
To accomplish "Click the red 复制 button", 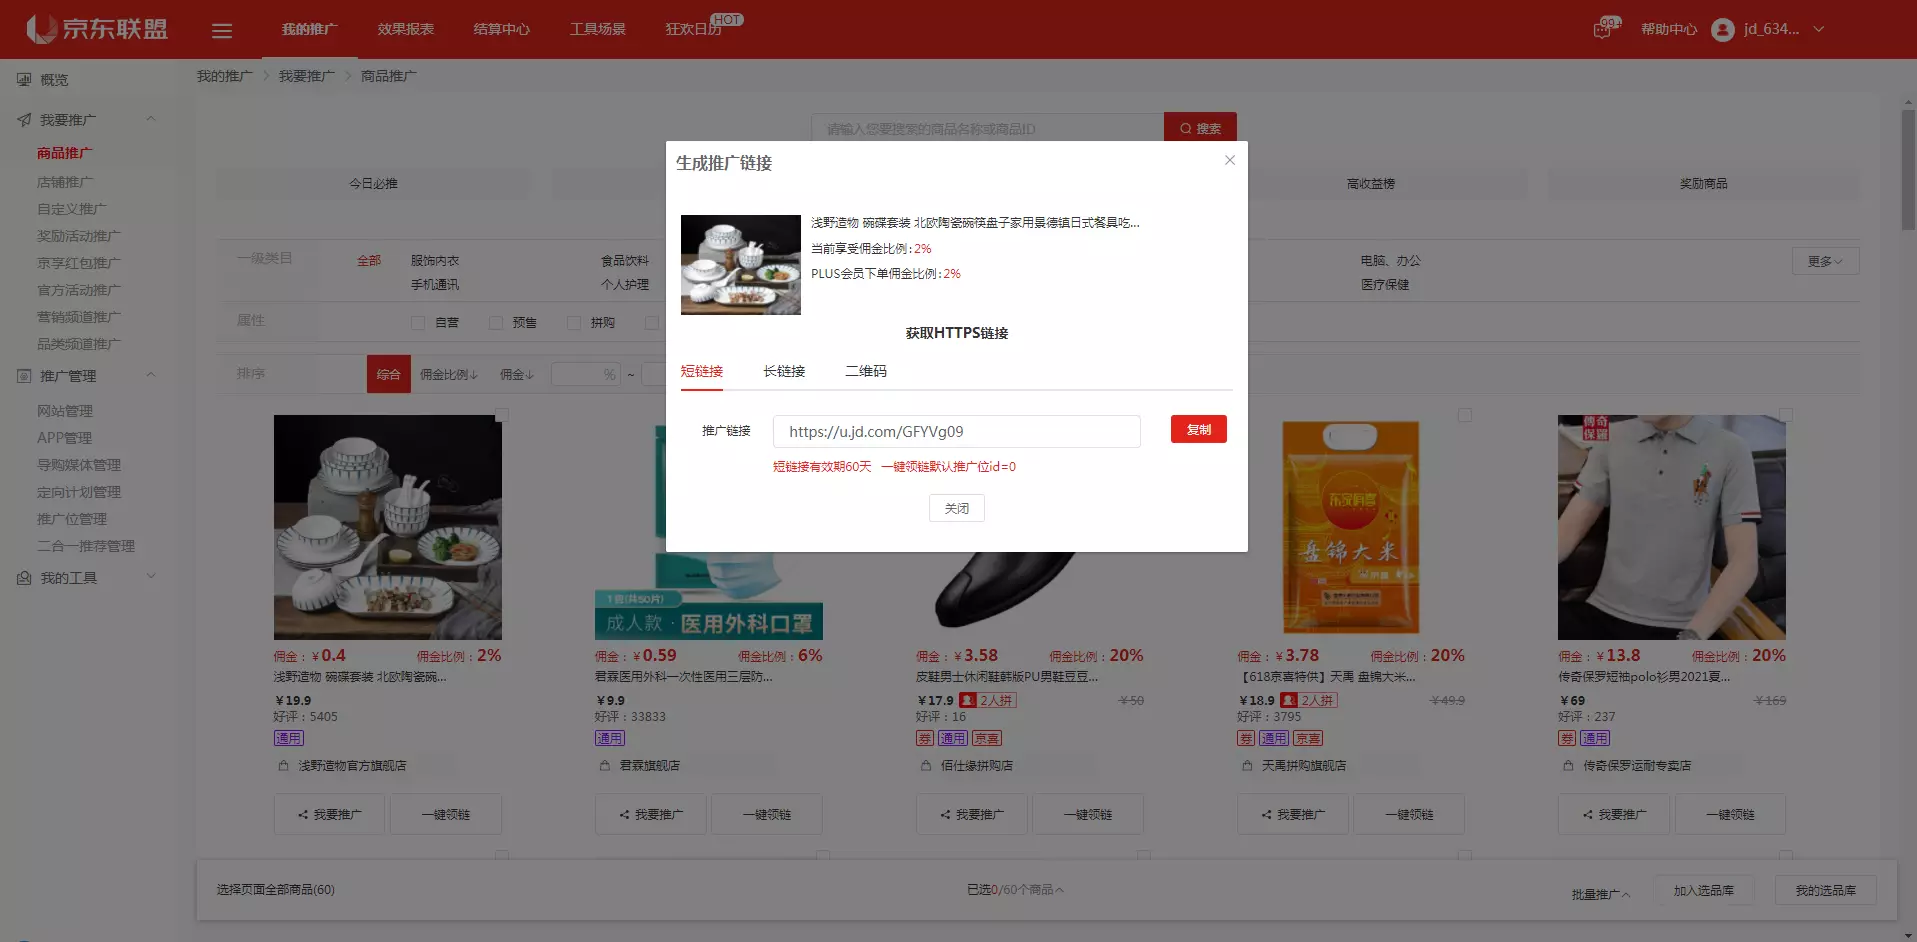I will click(x=1199, y=429).
